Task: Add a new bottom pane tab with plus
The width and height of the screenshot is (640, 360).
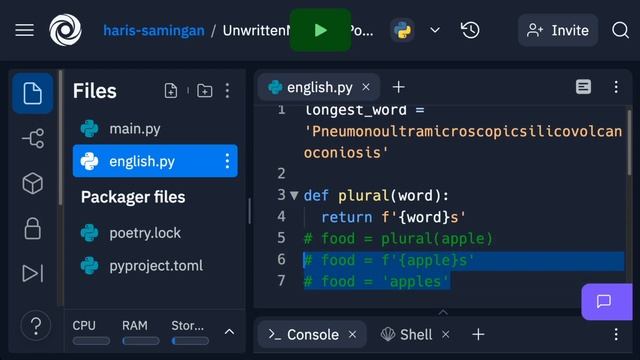Action: pos(478,335)
